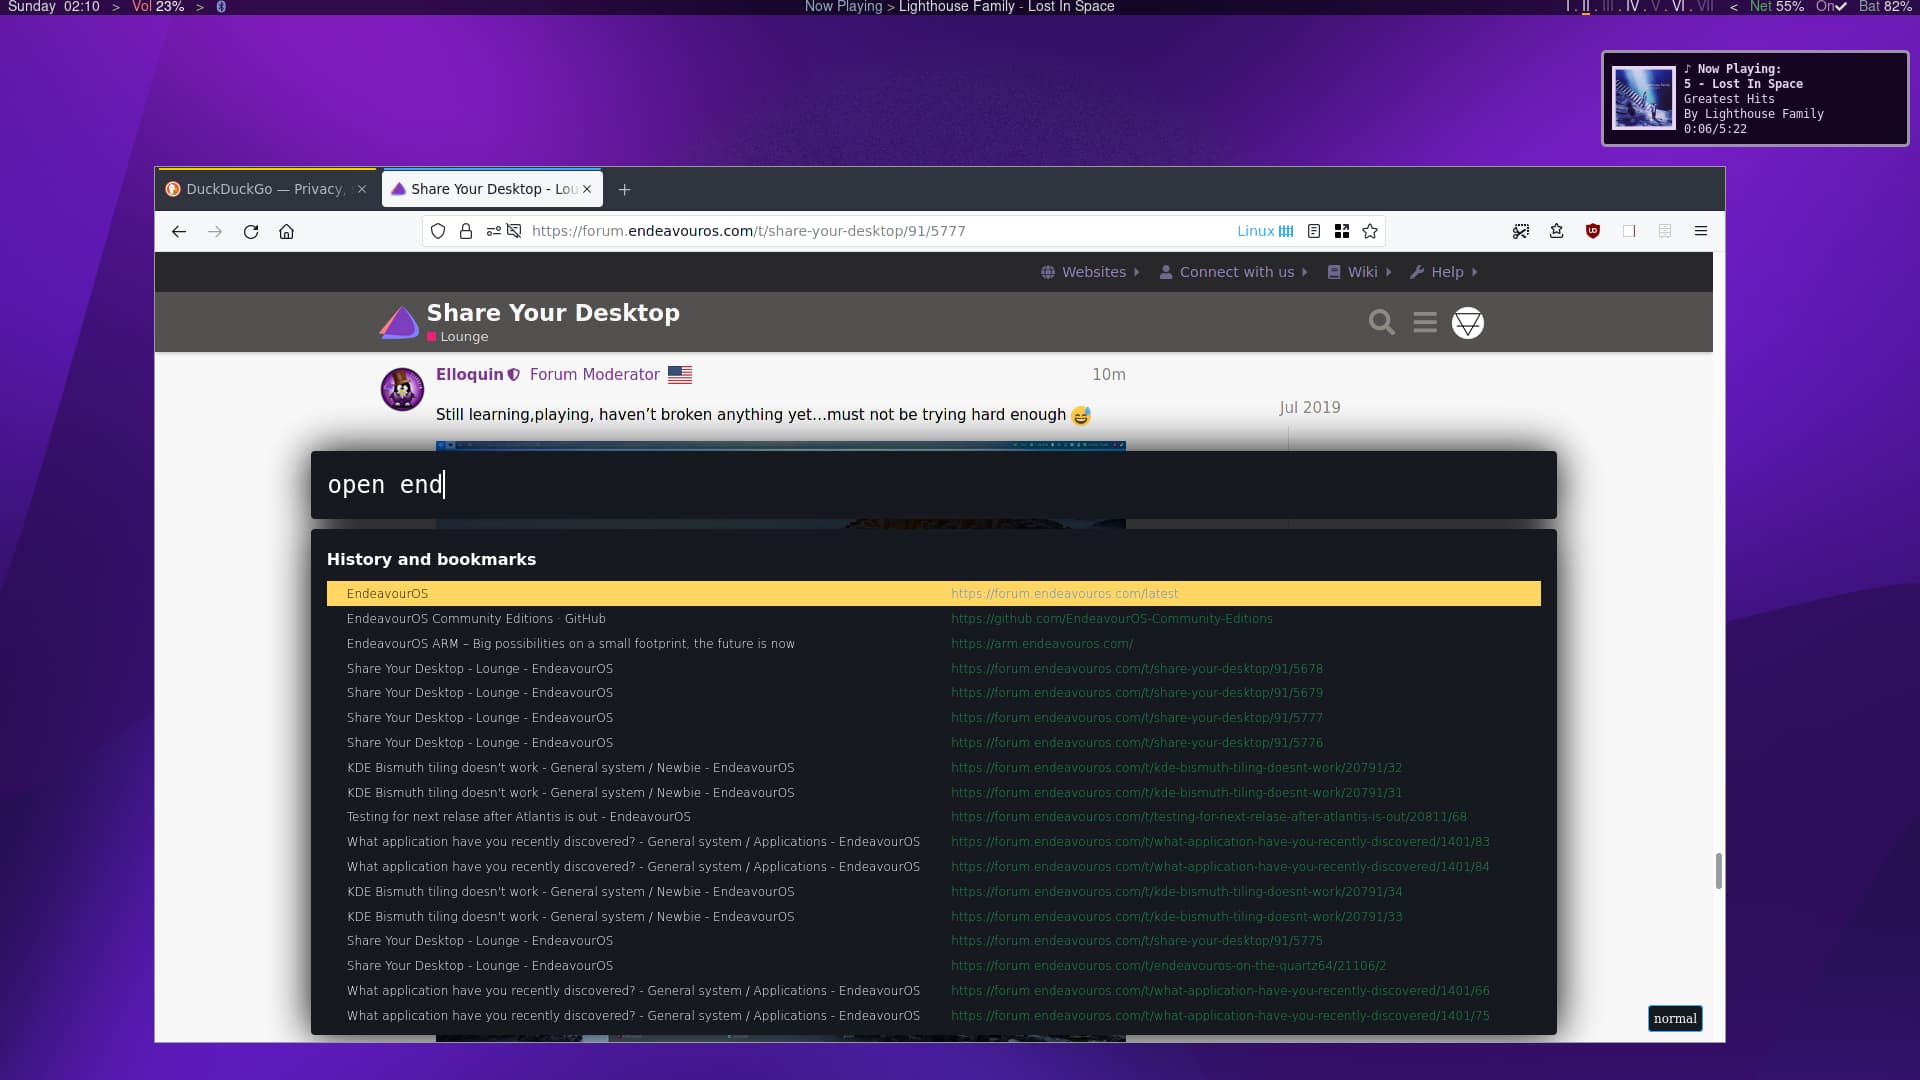Open your EndeavourOS user avatar menu
Image resolution: width=1920 pixels, height=1080 pixels.
coord(1469,322)
